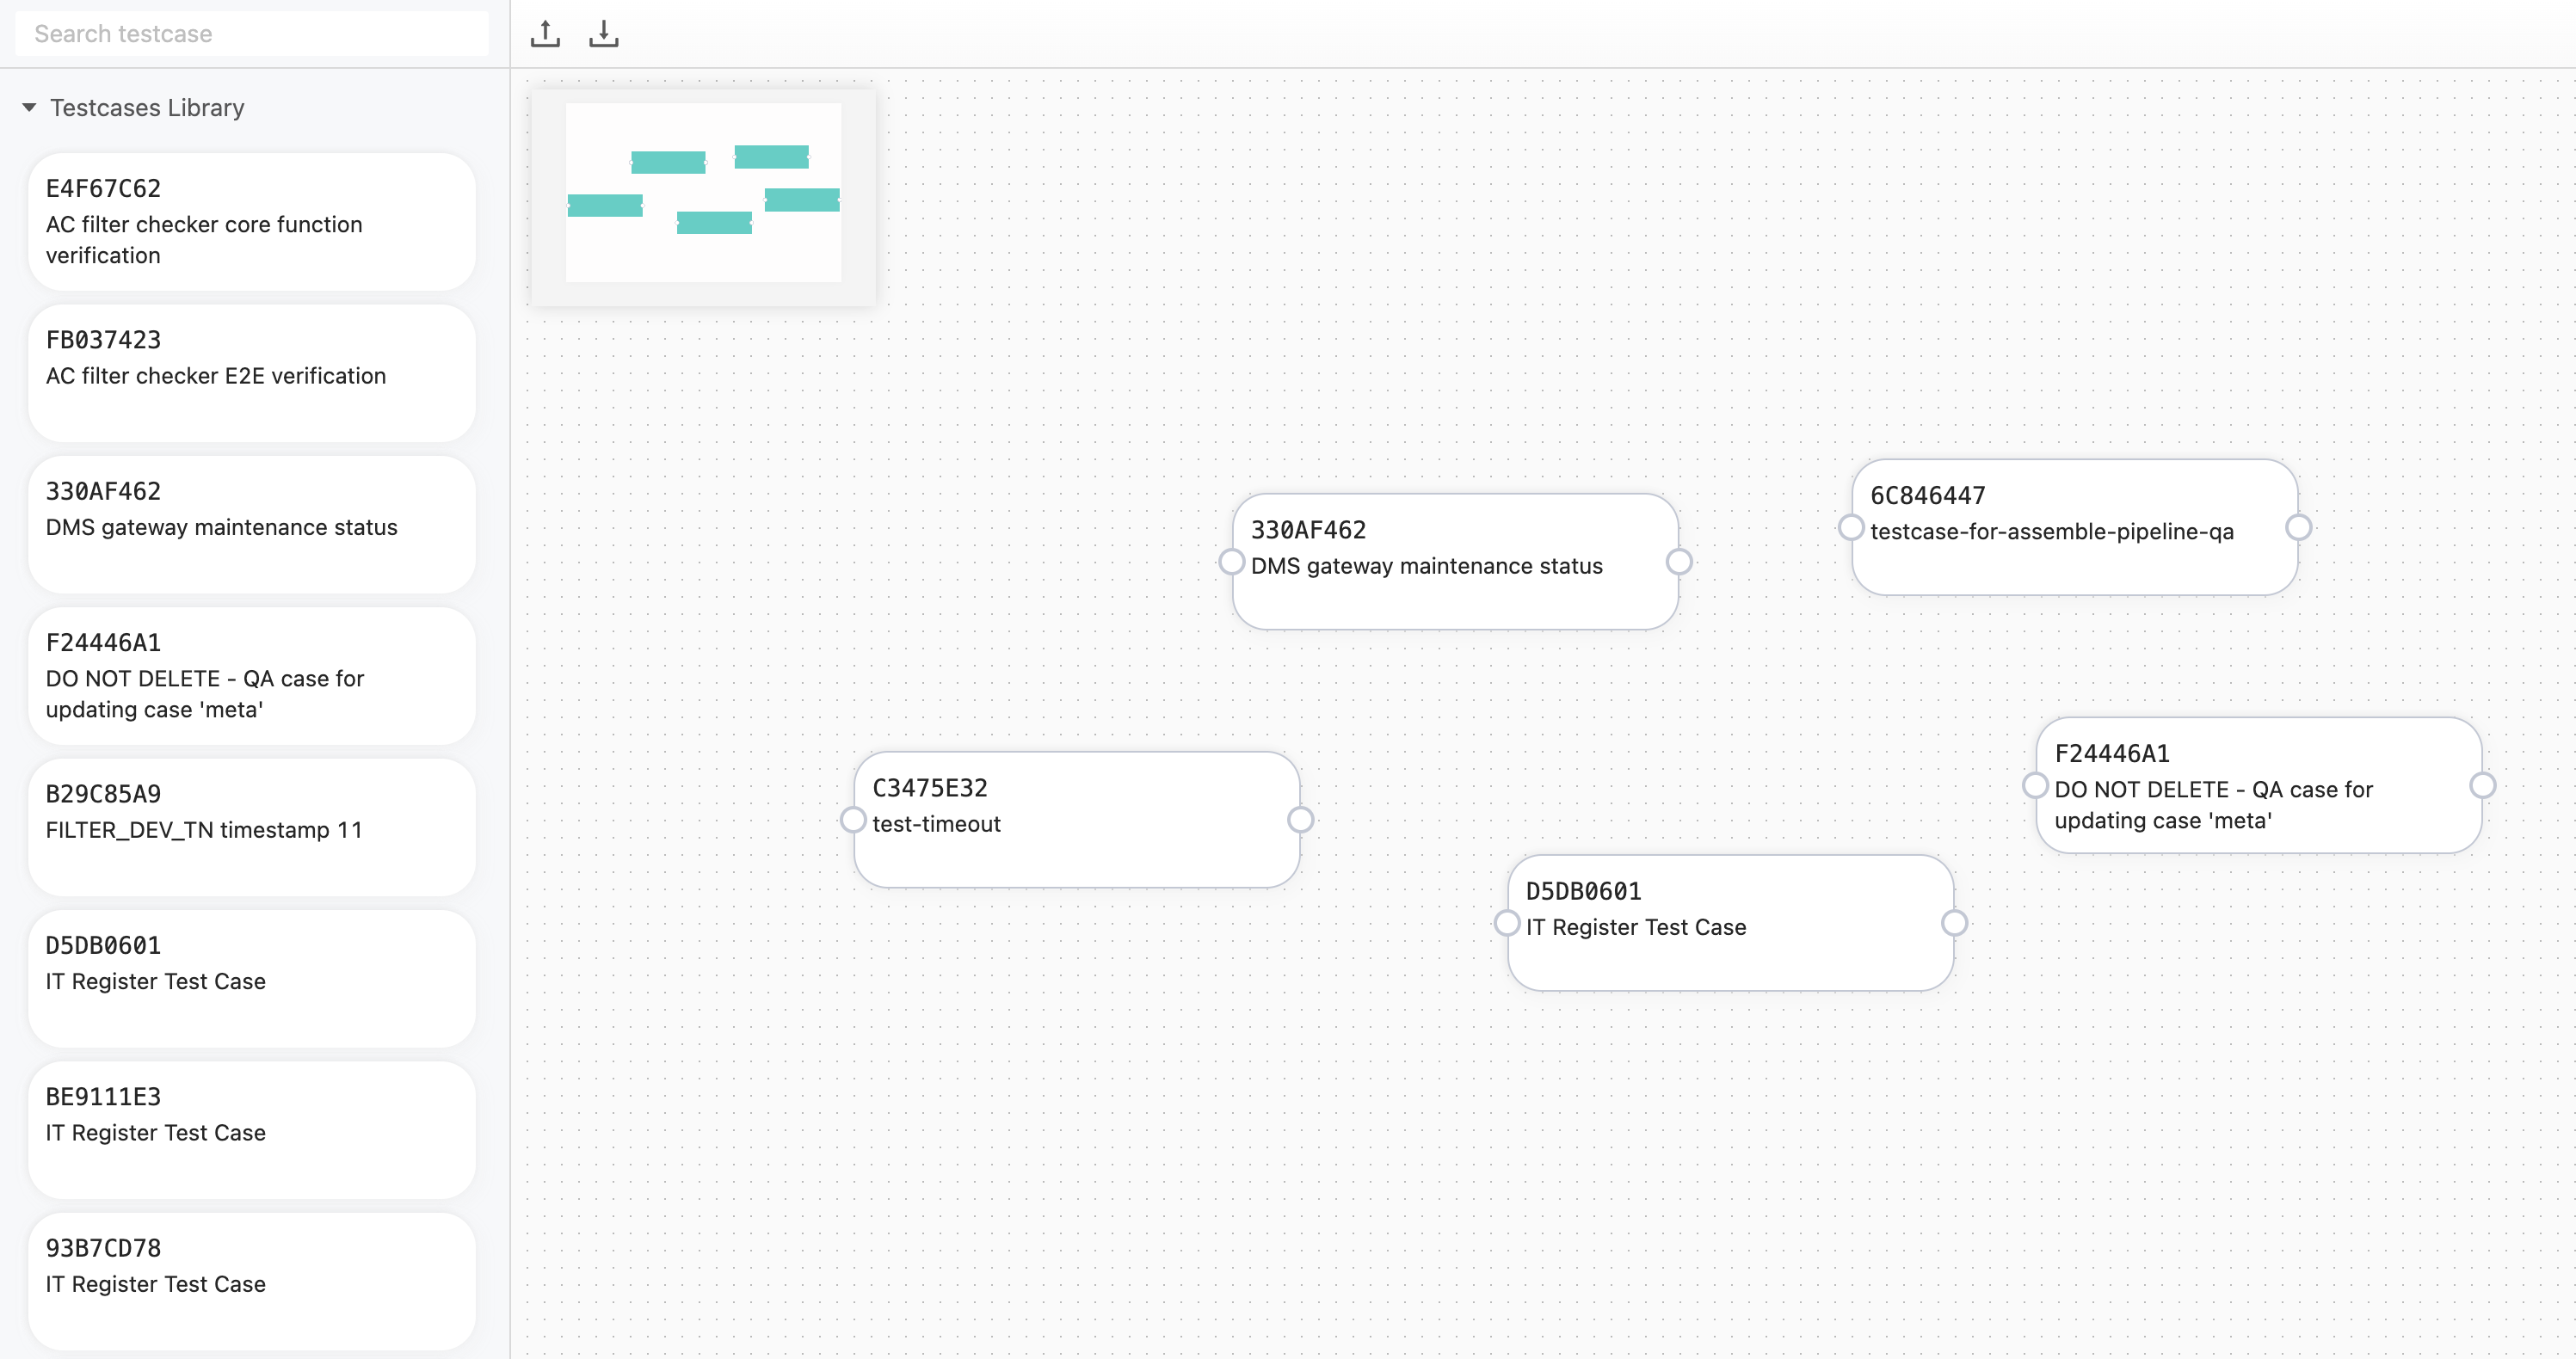Select library card D5DB0601 IT Register Test Case
This screenshot has width=2576, height=1359.
pos(252,979)
